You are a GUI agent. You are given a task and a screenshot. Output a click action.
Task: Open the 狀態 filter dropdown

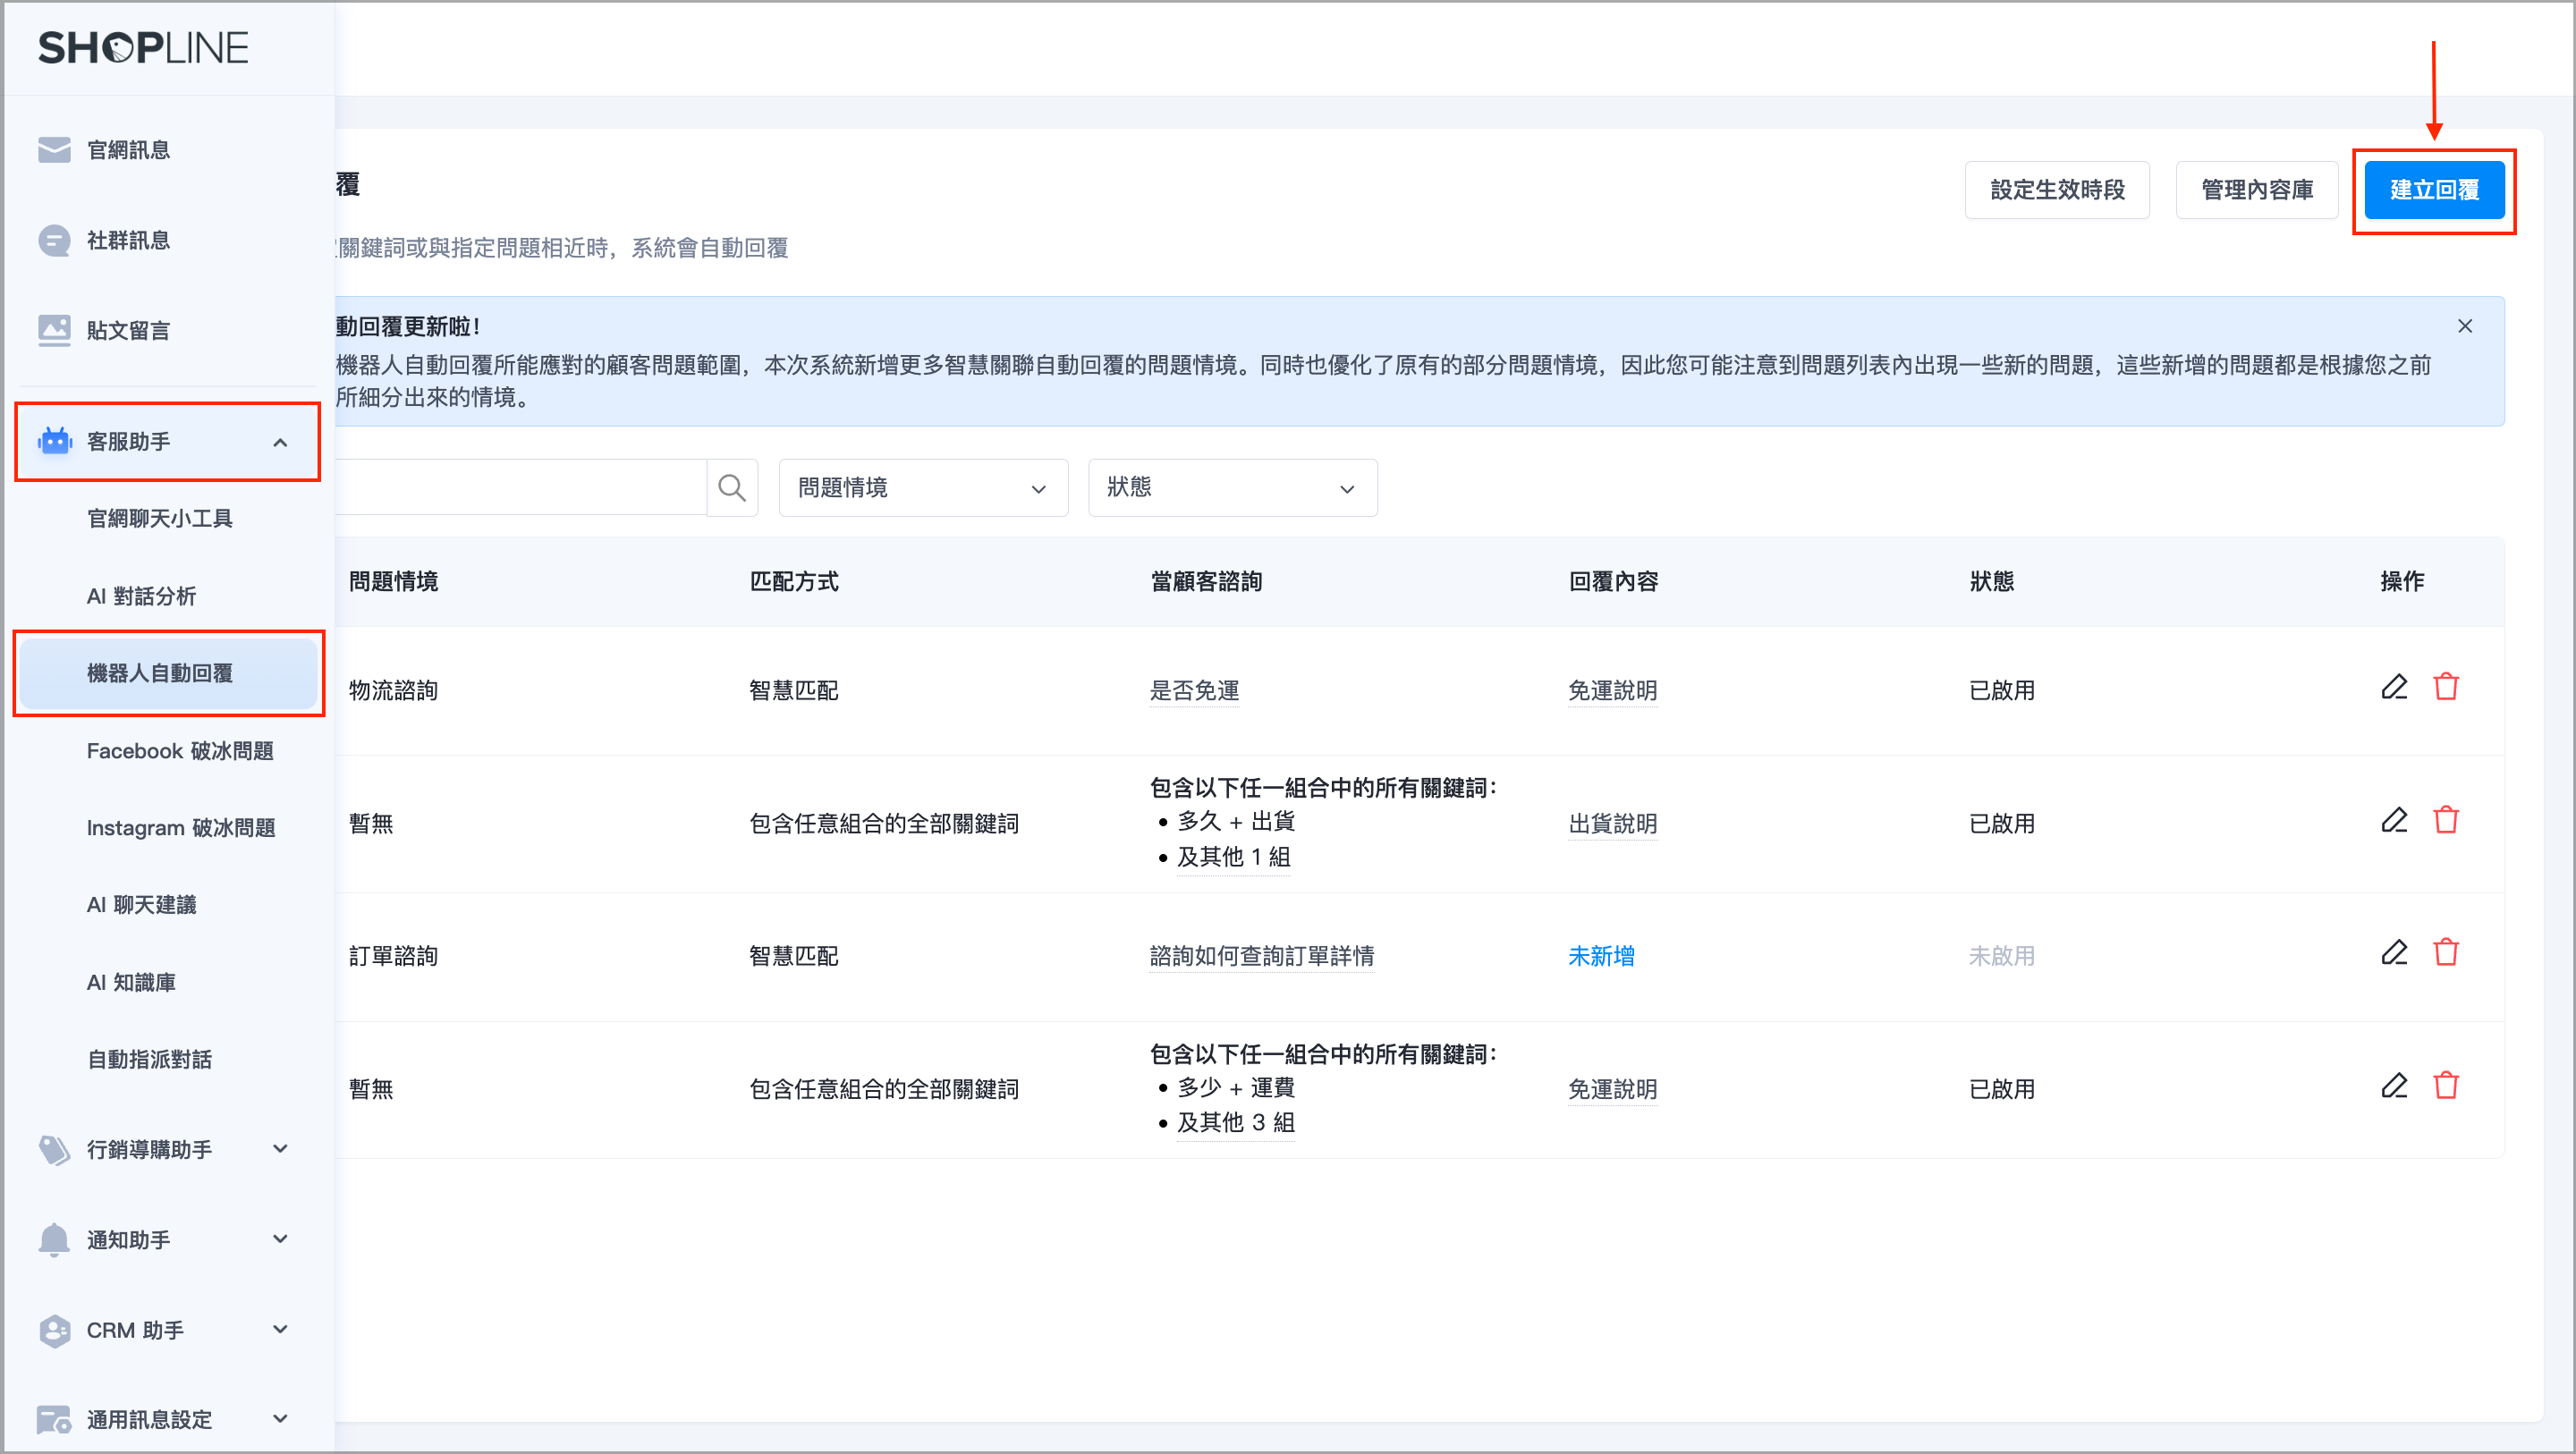click(x=1231, y=488)
